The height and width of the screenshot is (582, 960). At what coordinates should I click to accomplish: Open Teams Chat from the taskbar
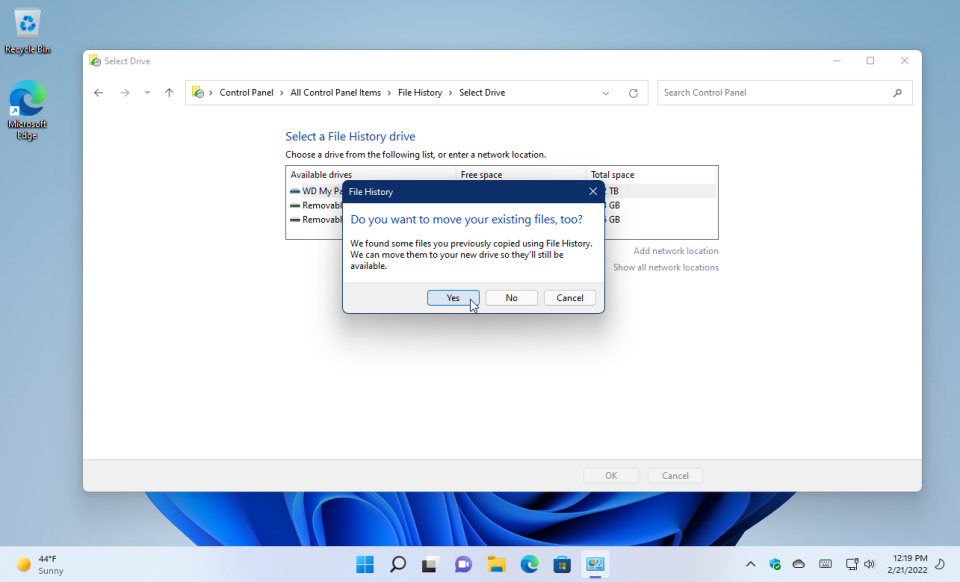coord(463,563)
